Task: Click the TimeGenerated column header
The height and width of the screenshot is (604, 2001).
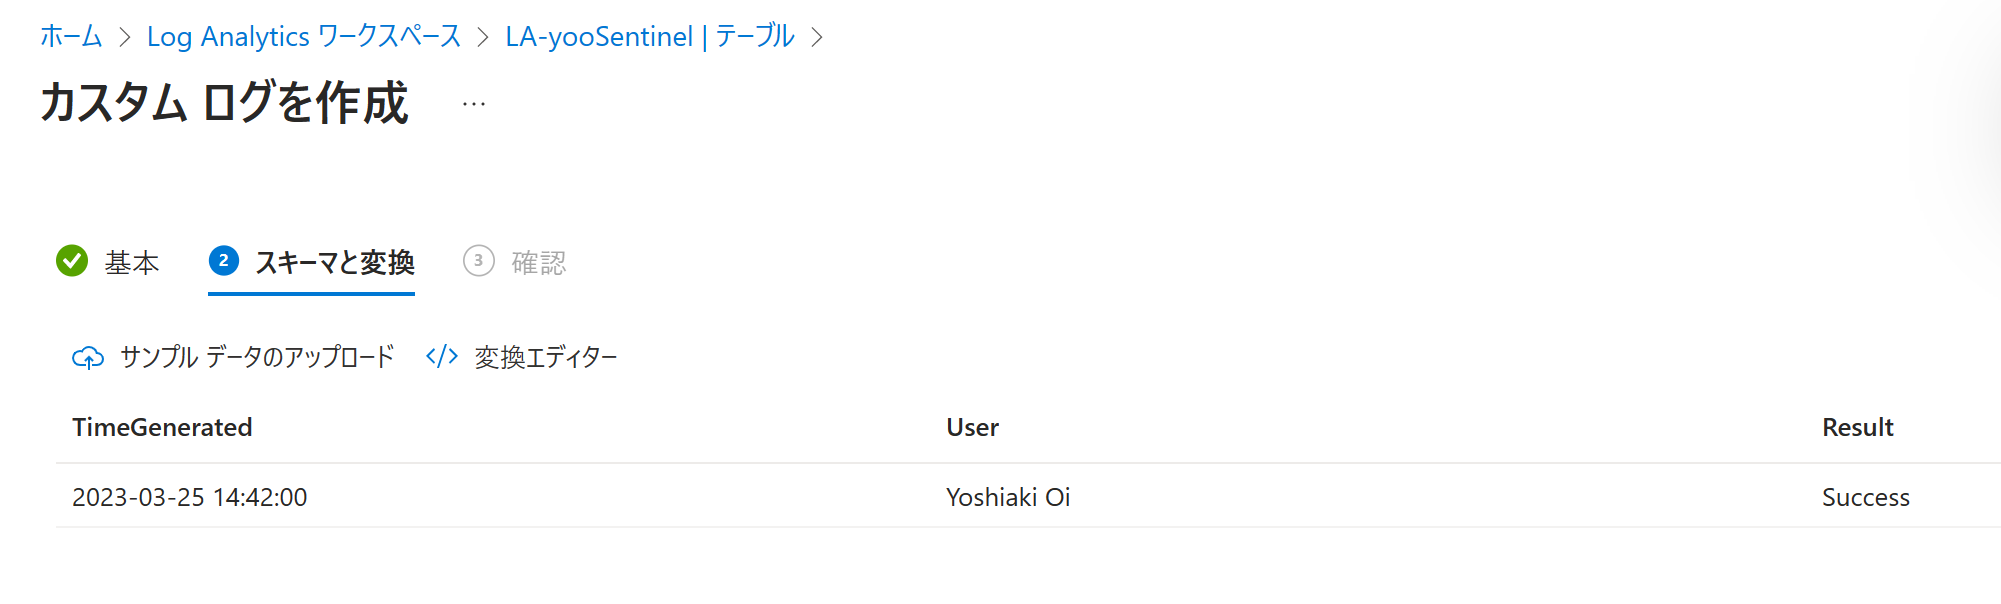Action: pos(163,427)
